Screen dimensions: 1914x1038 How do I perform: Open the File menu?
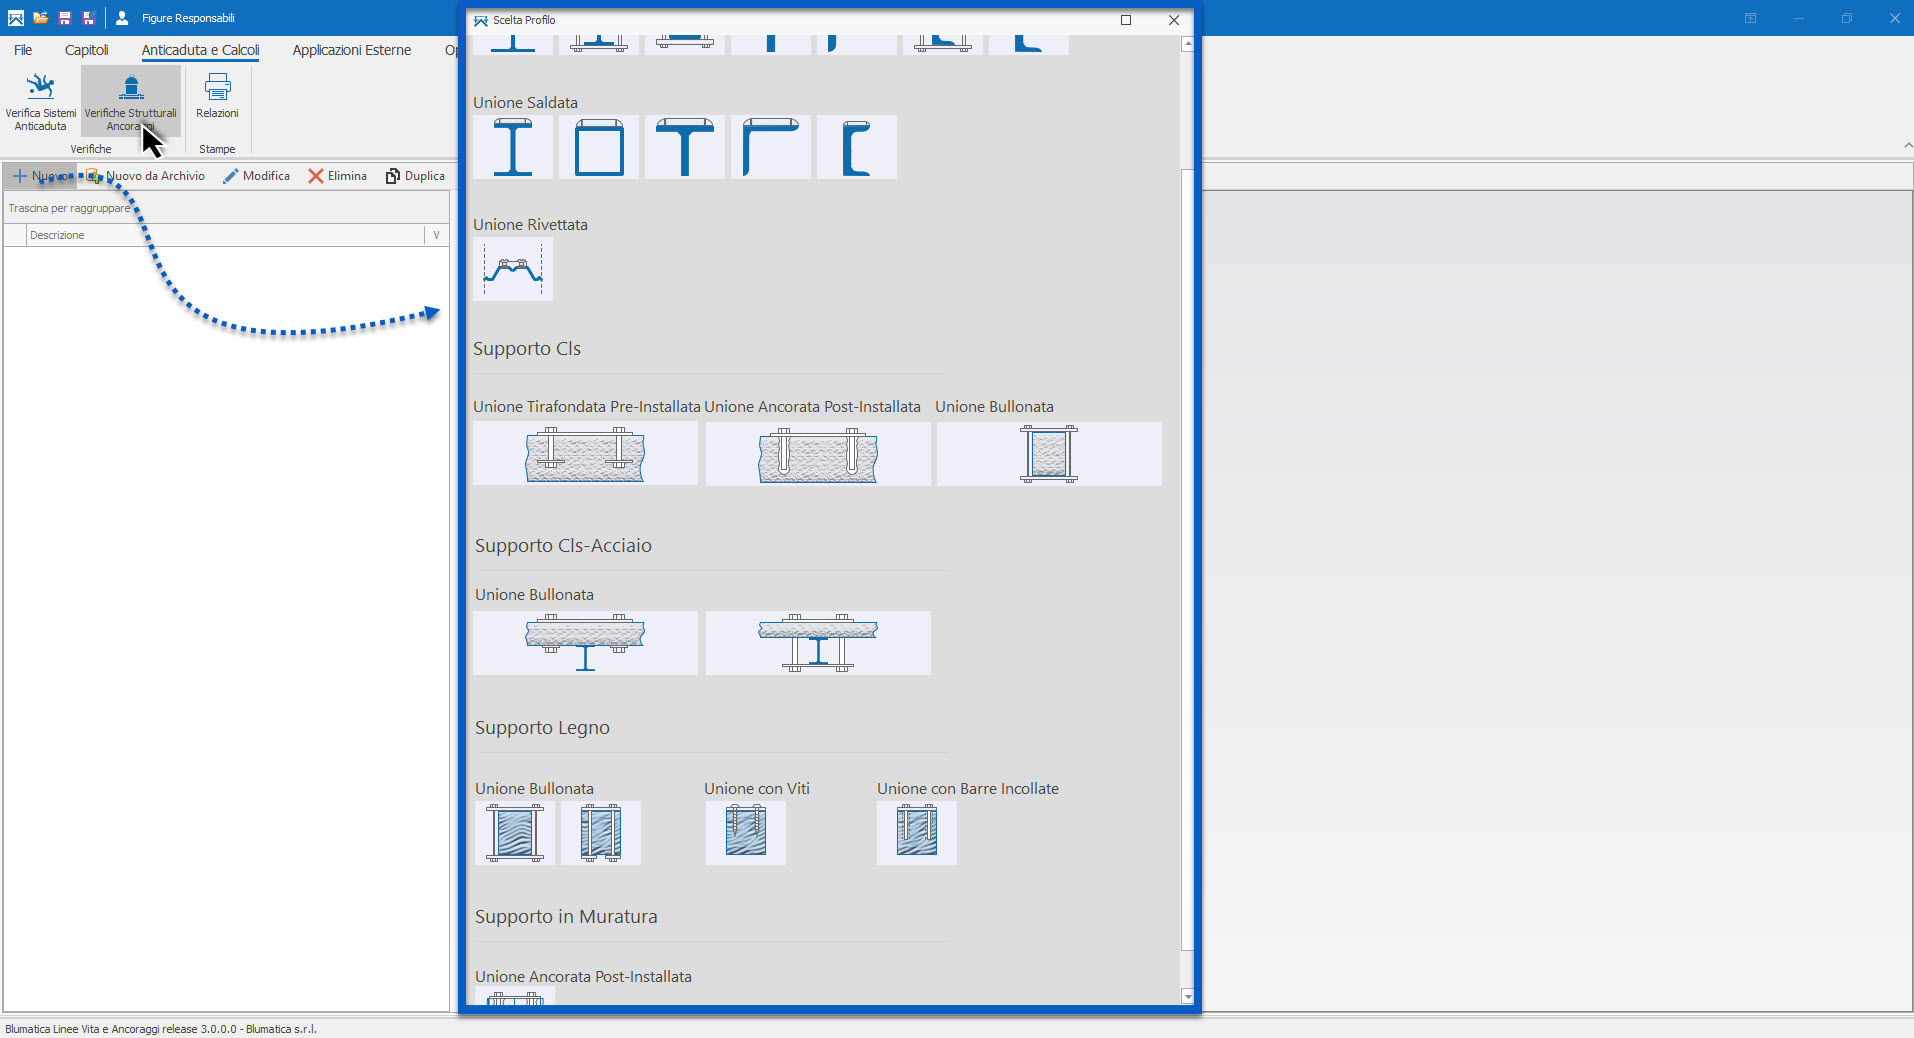pyautogui.click(x=23, y=50)
